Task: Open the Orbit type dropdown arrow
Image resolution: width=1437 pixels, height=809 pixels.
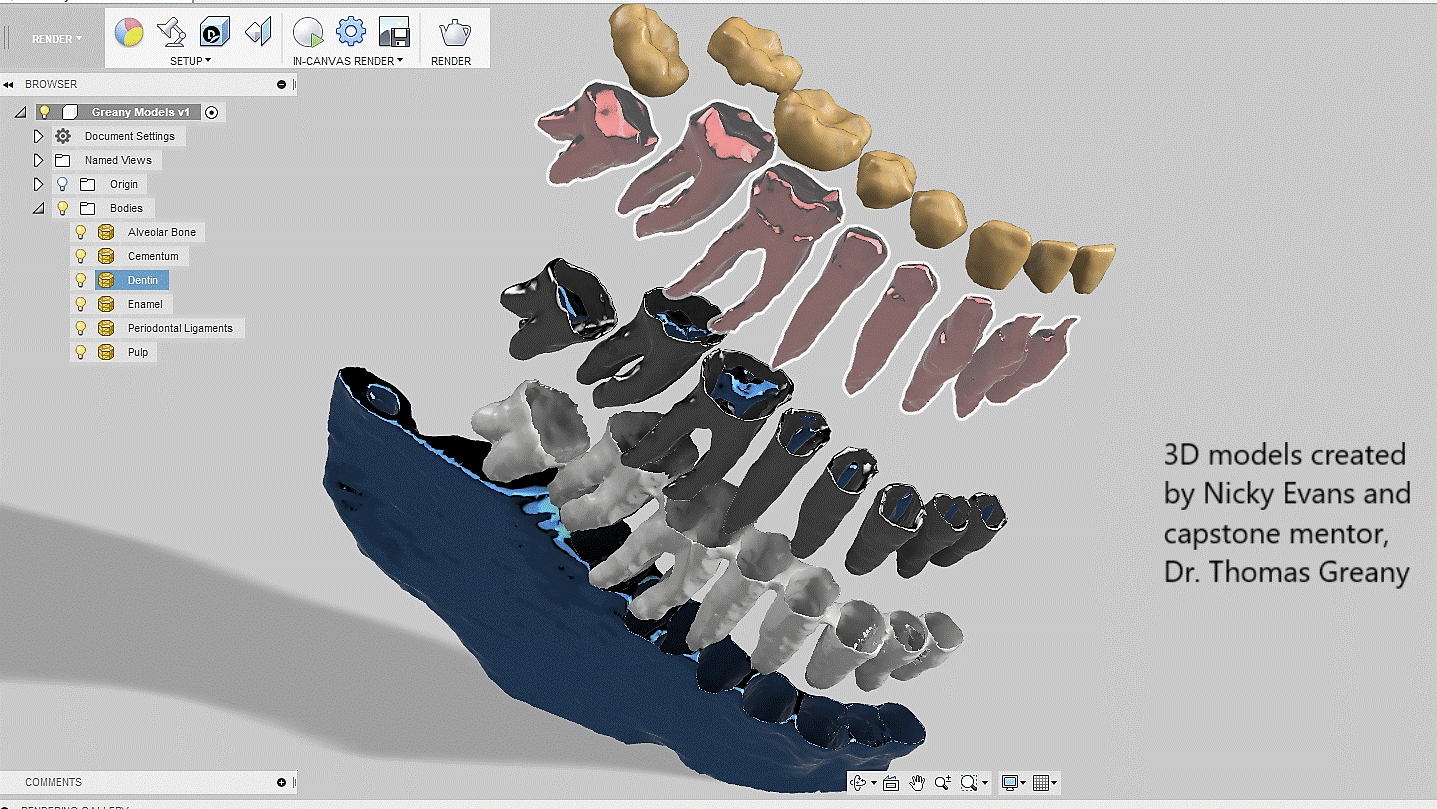Action: point(874,784)
